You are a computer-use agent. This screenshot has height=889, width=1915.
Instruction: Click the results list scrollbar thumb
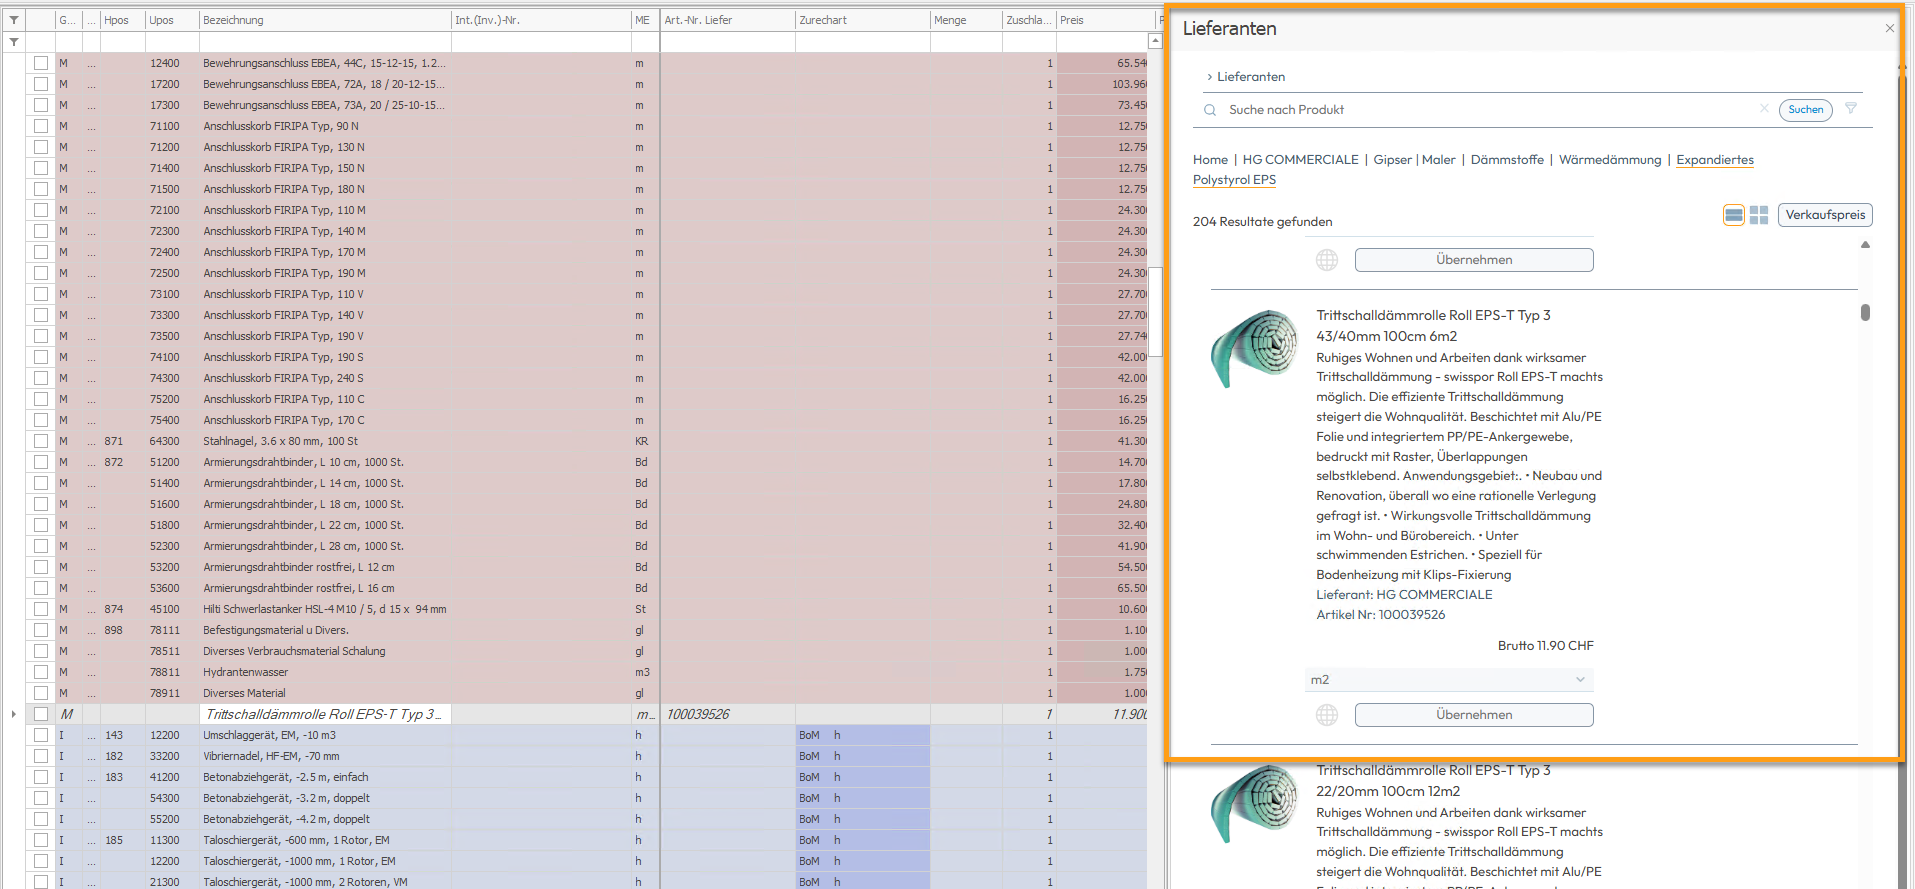click(1865, 313)
